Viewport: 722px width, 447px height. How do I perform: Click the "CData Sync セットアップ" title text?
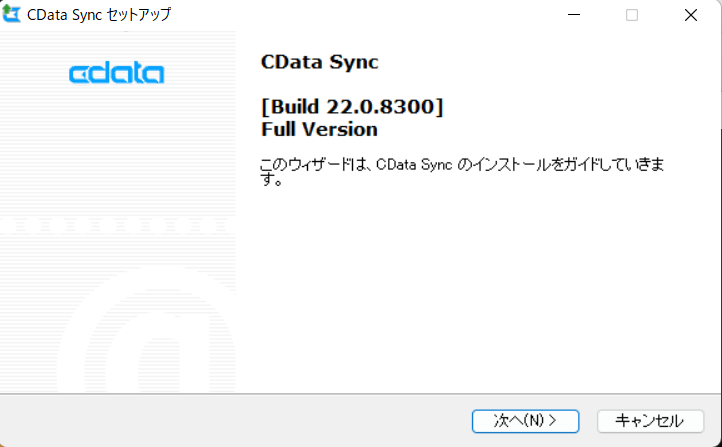pyautogui.click(x=101, y=15)
